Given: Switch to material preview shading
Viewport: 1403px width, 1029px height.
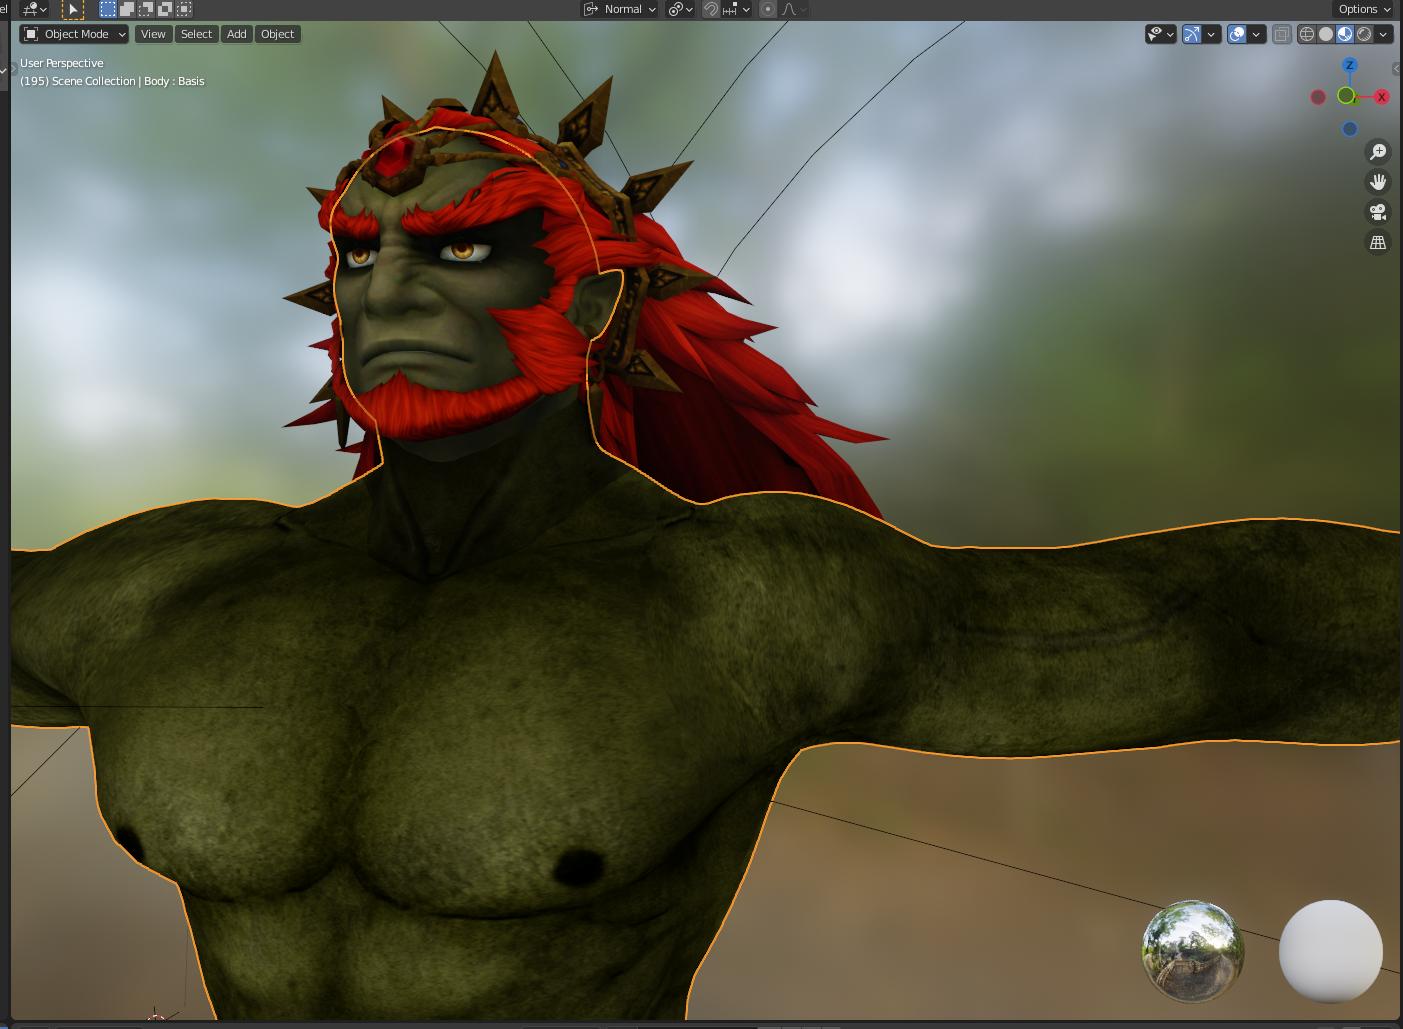Looking at the screenshot, I should pos(1345,34).
